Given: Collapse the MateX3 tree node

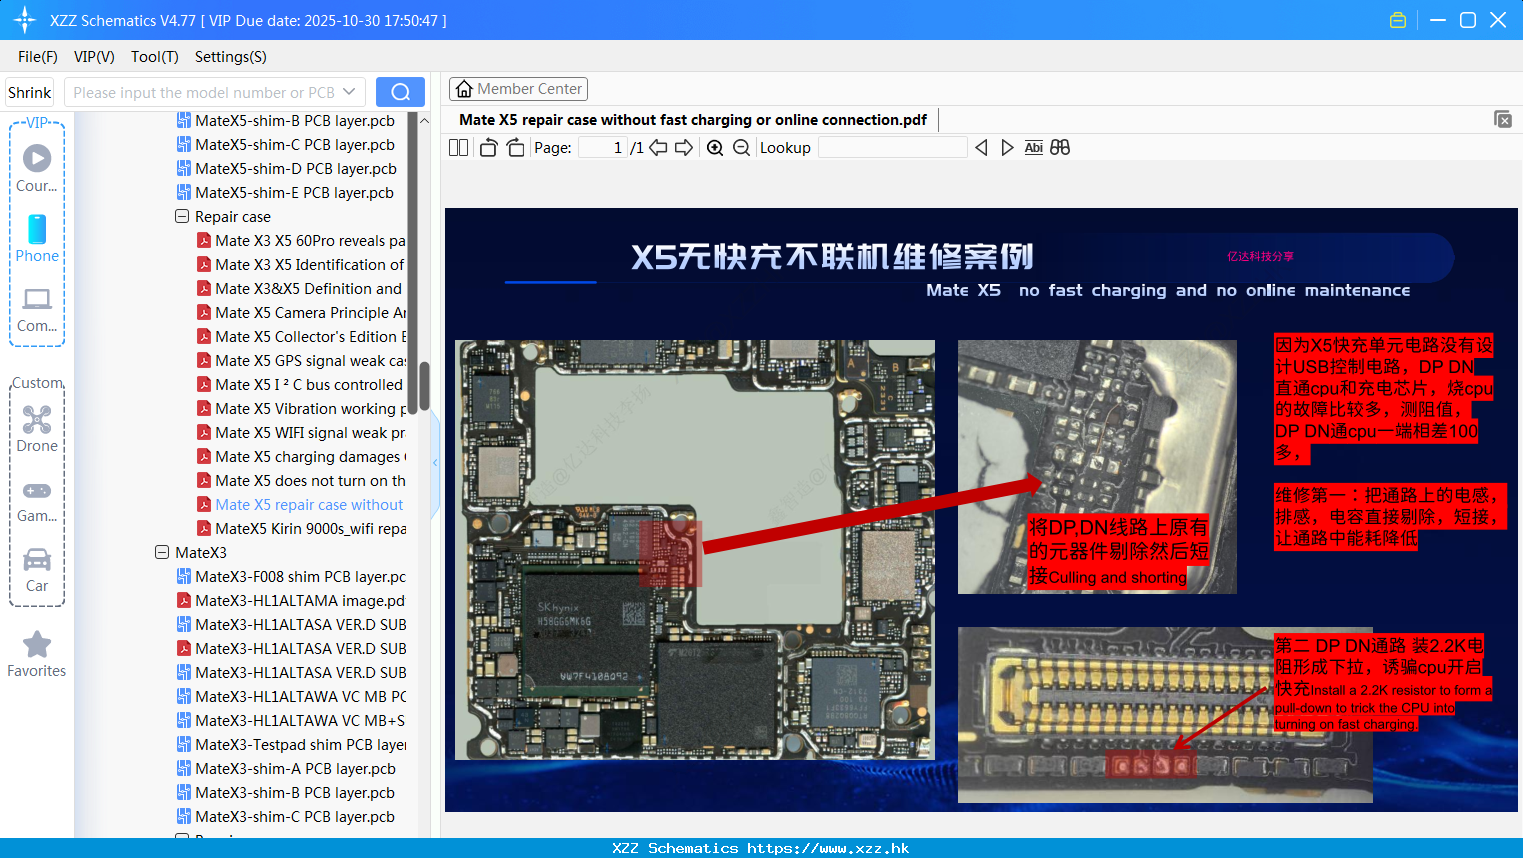Looking at the screenshot, I should tap(162, 552).
